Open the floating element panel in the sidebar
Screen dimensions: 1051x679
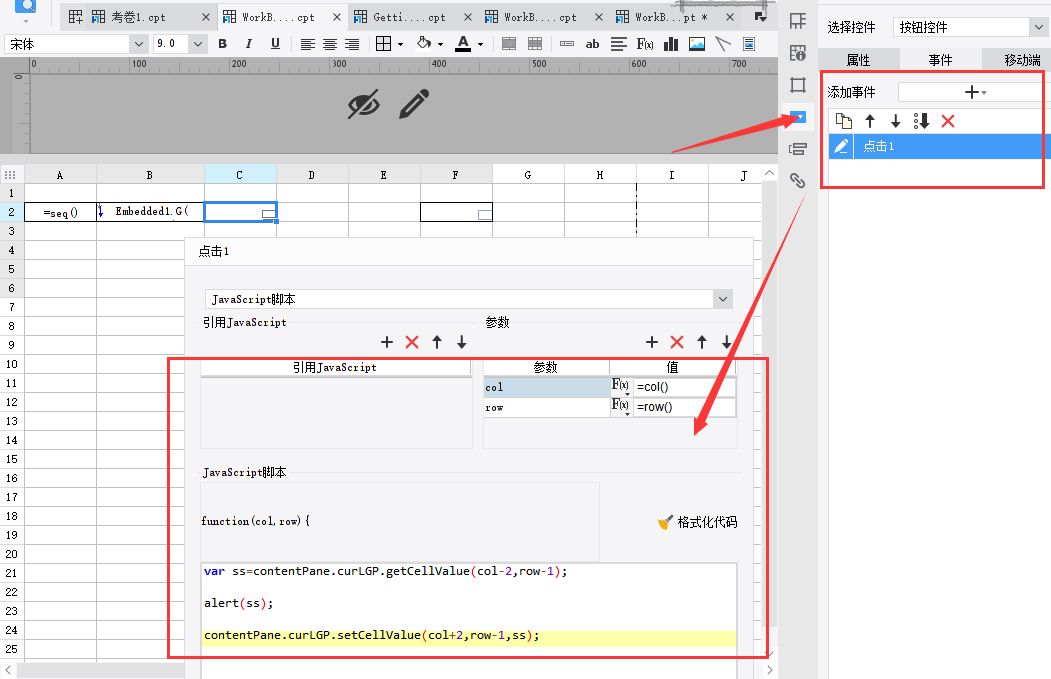point(798,85)
